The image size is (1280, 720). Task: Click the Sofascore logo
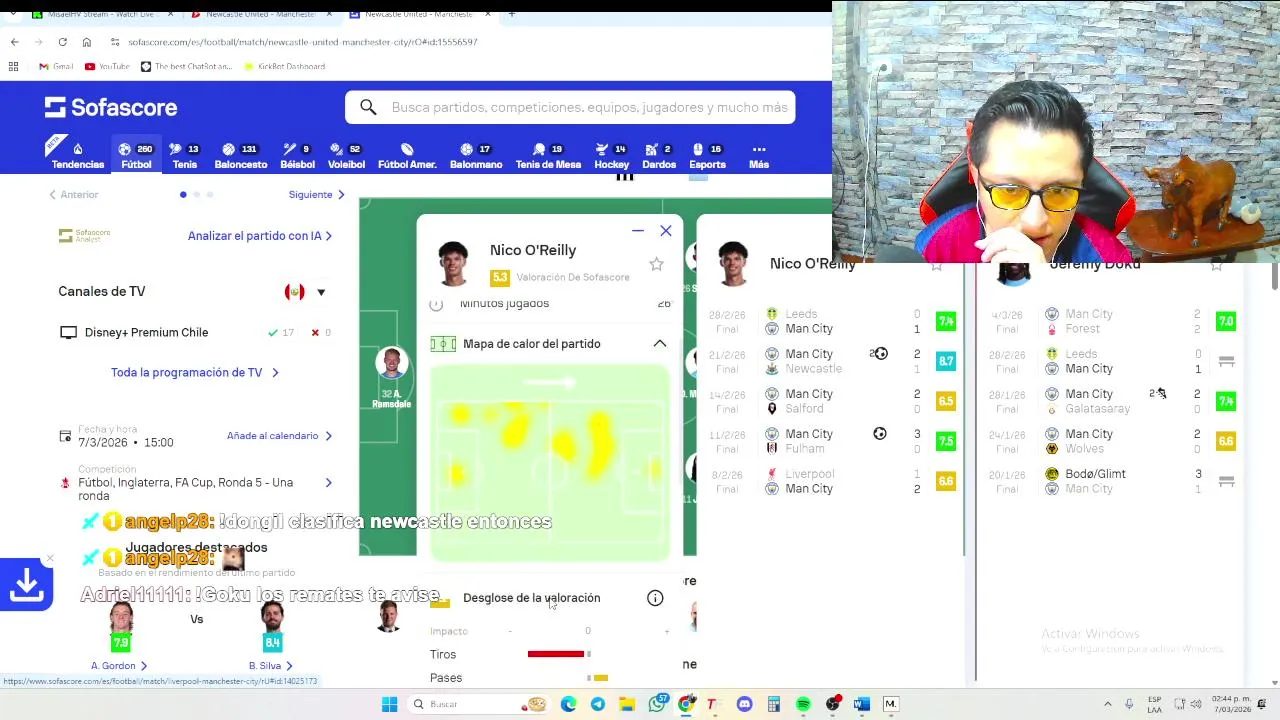click(x=111, y=107)
